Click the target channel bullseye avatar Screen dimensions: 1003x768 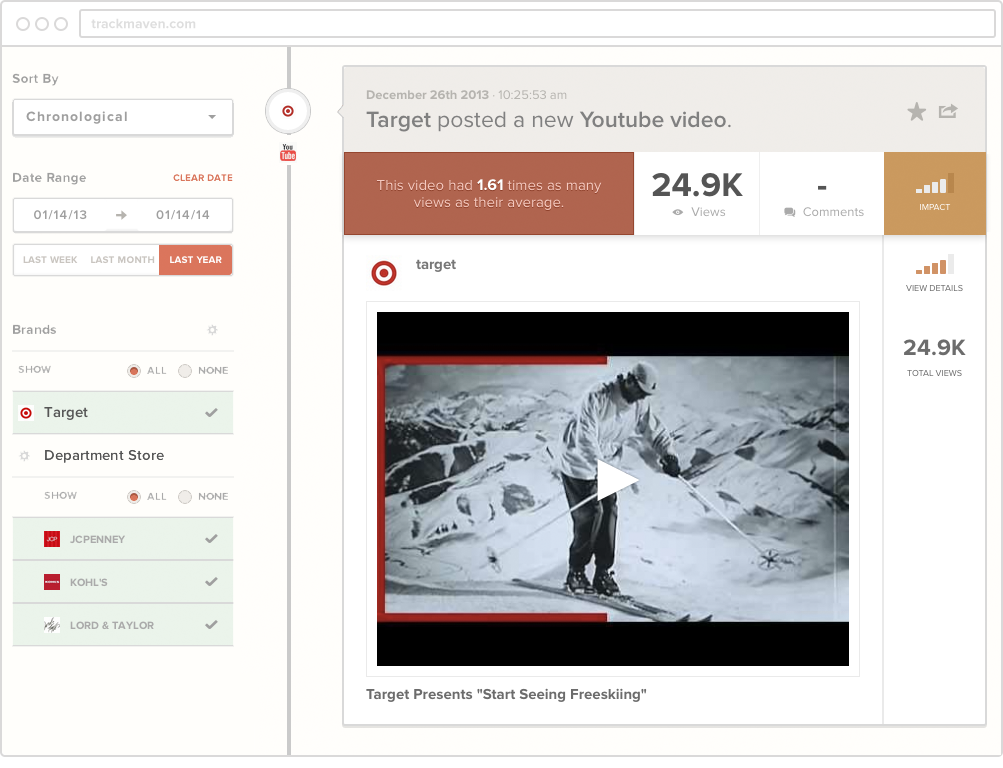click(384, 273)
